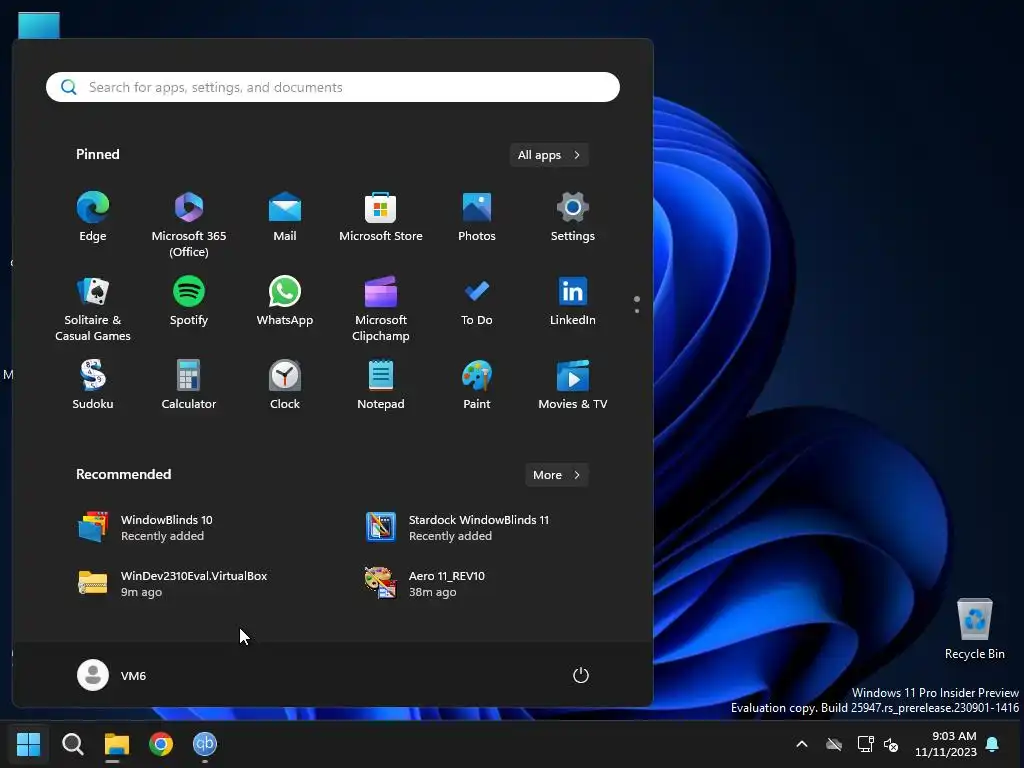Open File Explorer from the taskbar
The height and width of the screenshot is (768, 1024).
pos(117,744)
